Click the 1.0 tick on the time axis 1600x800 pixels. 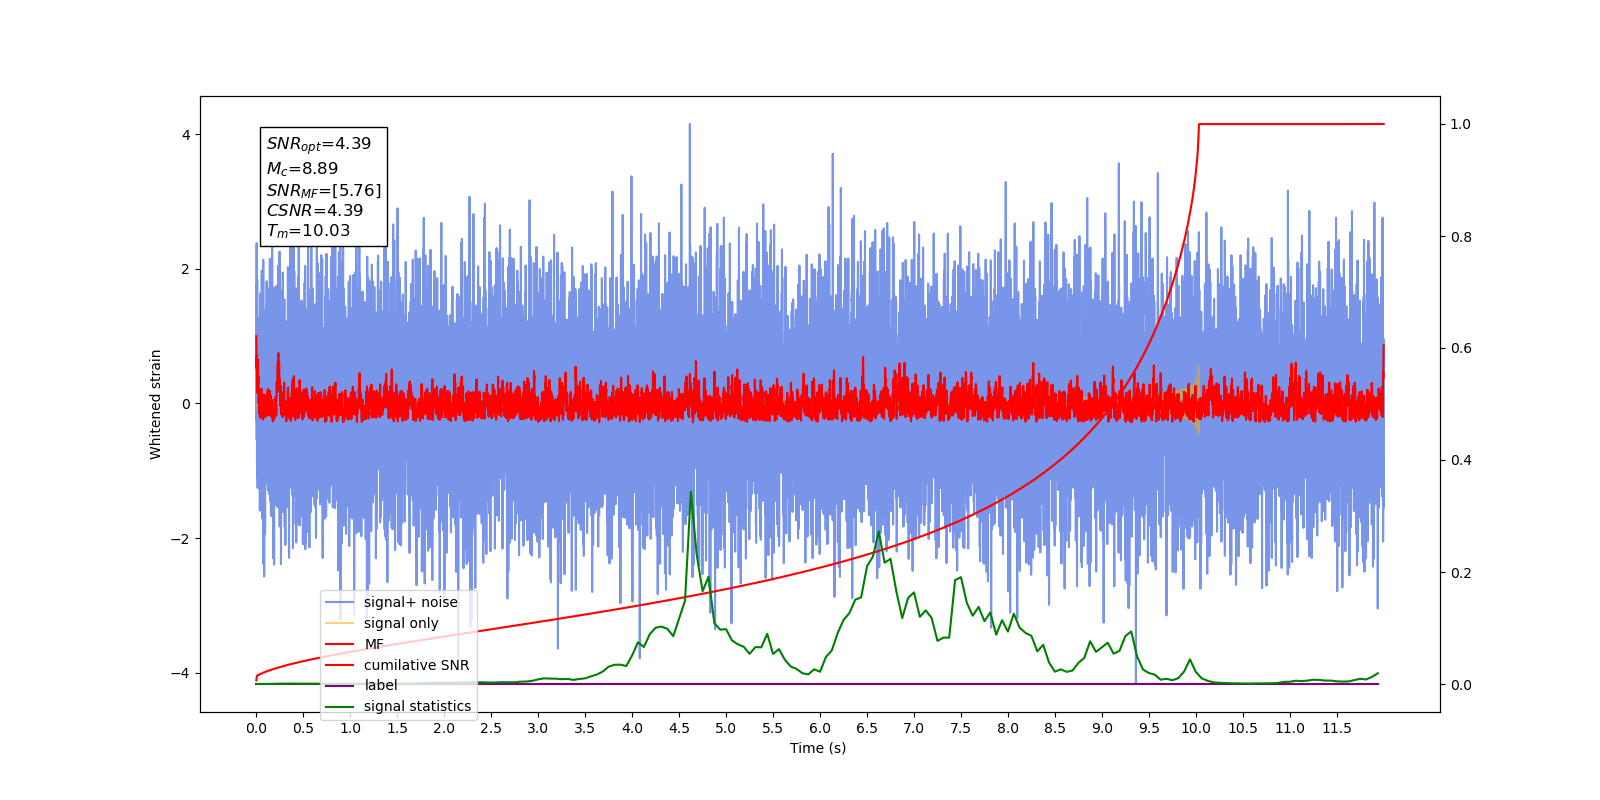[x=350, y=728]
